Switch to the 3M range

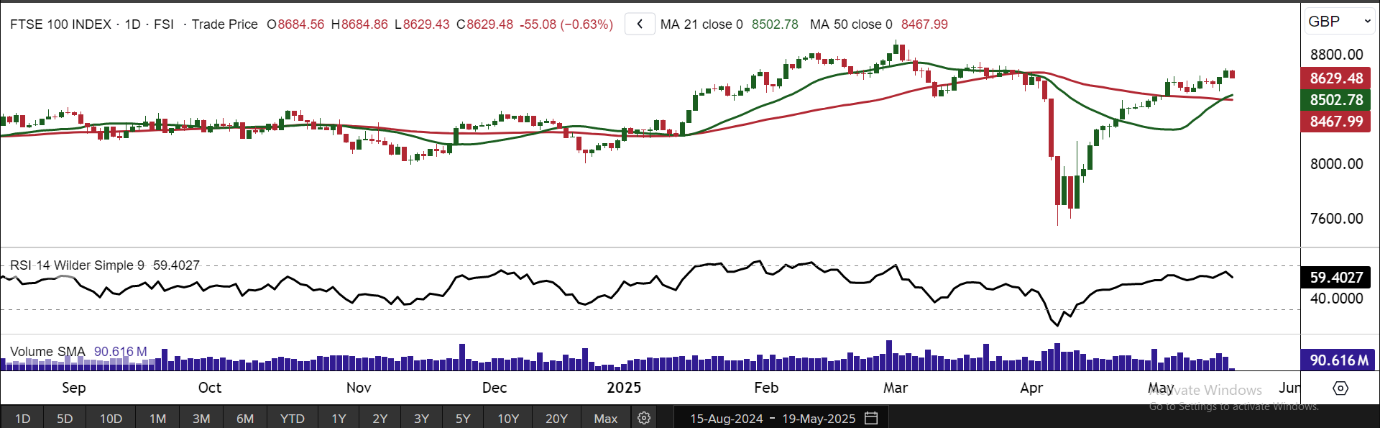pos(201,417)
